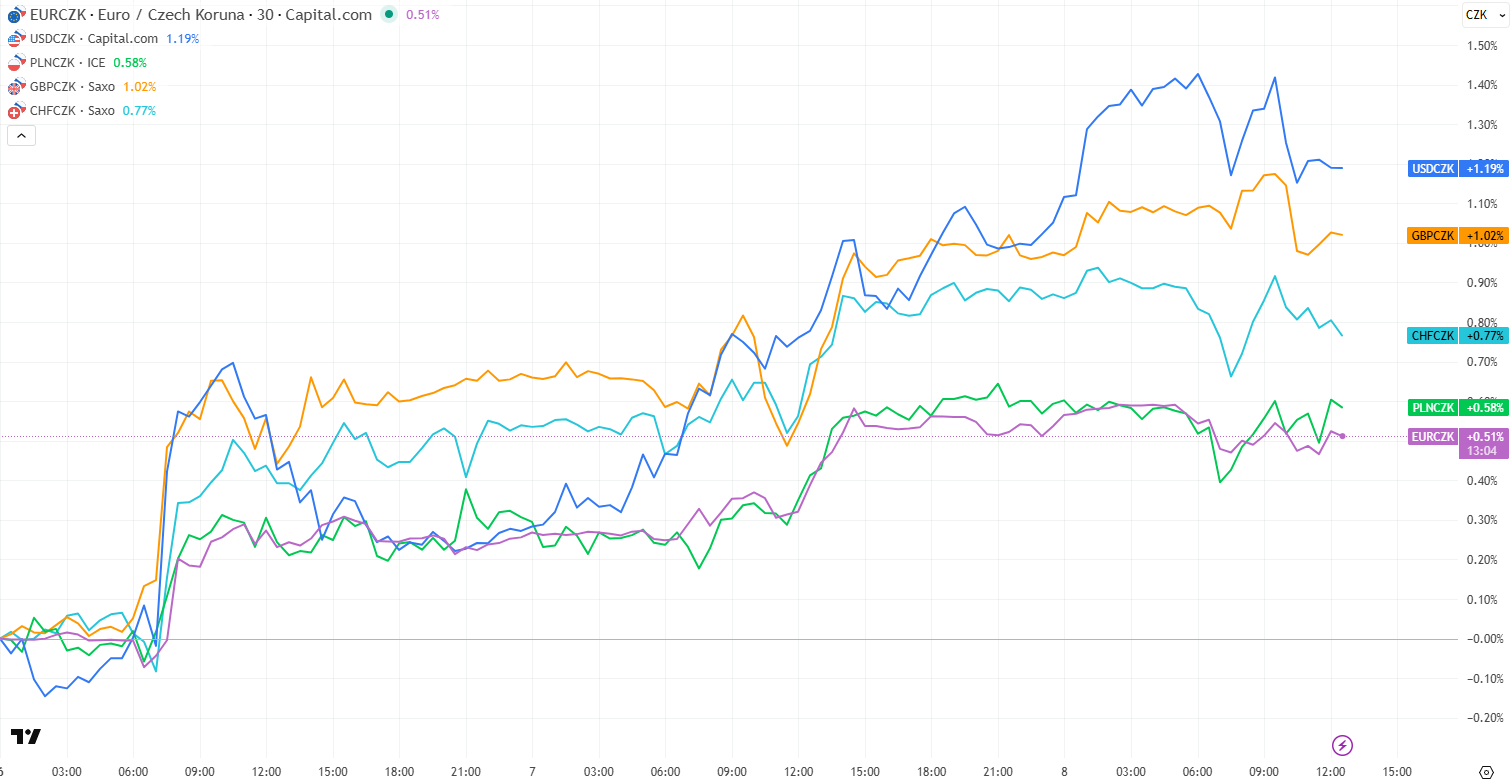Image resolution: width=1512 pixels, height=779 pixels.
Task: Click the green PLNCZK price scale label
Action: (x=1433, y=407)
